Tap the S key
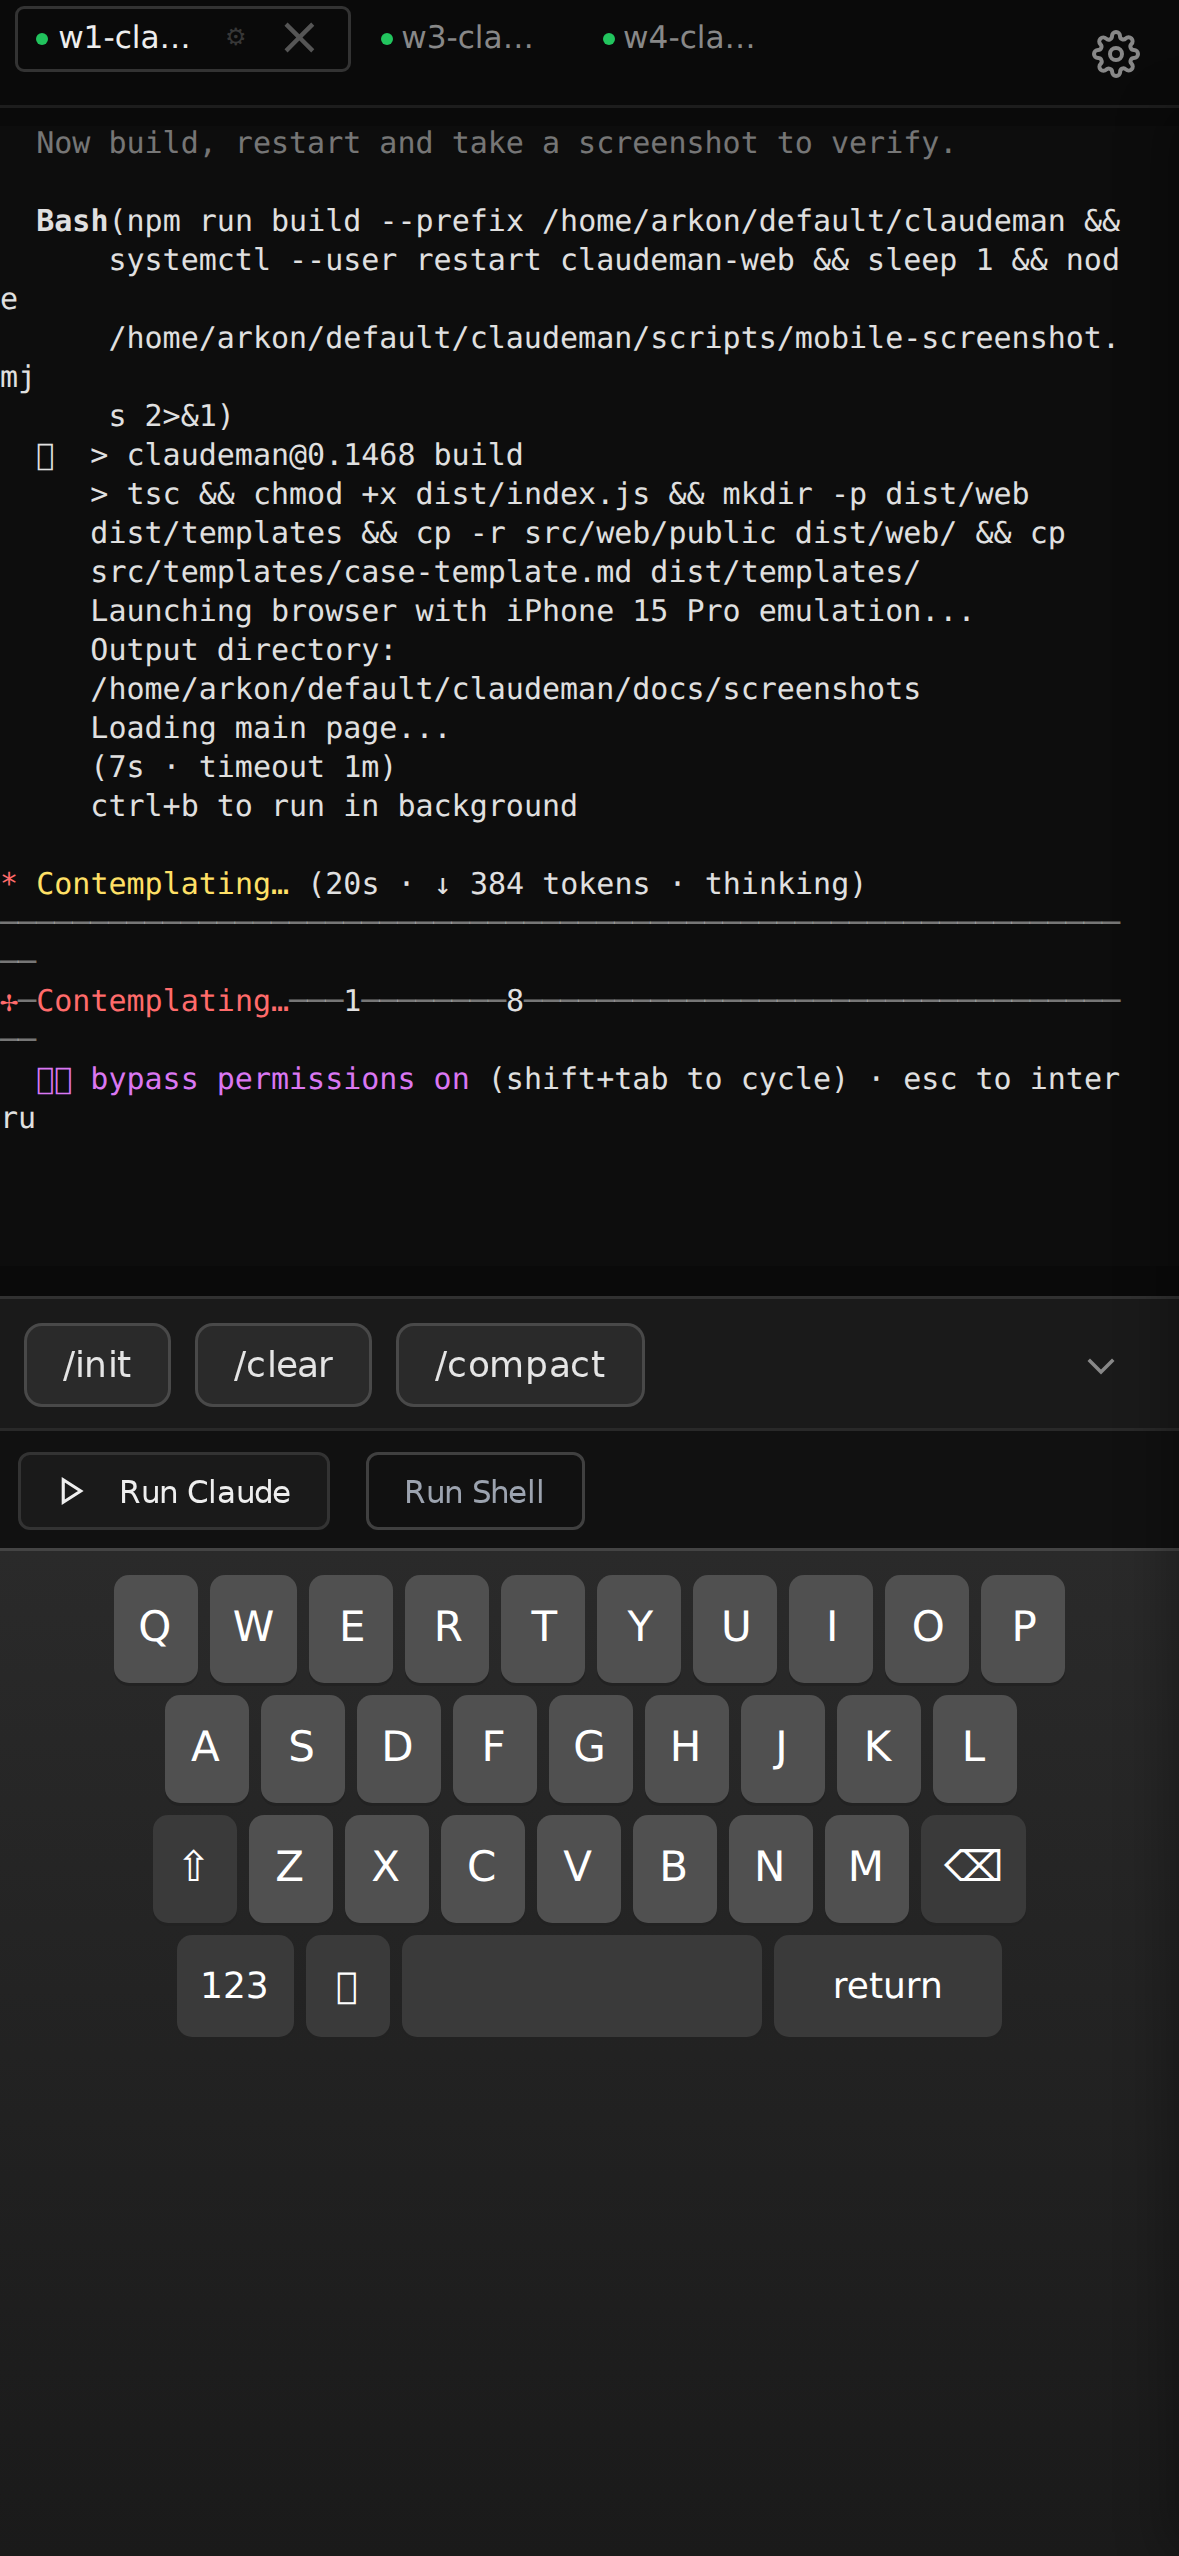This screenshot has height=2556, width=1179. [x=302, y=1747]
